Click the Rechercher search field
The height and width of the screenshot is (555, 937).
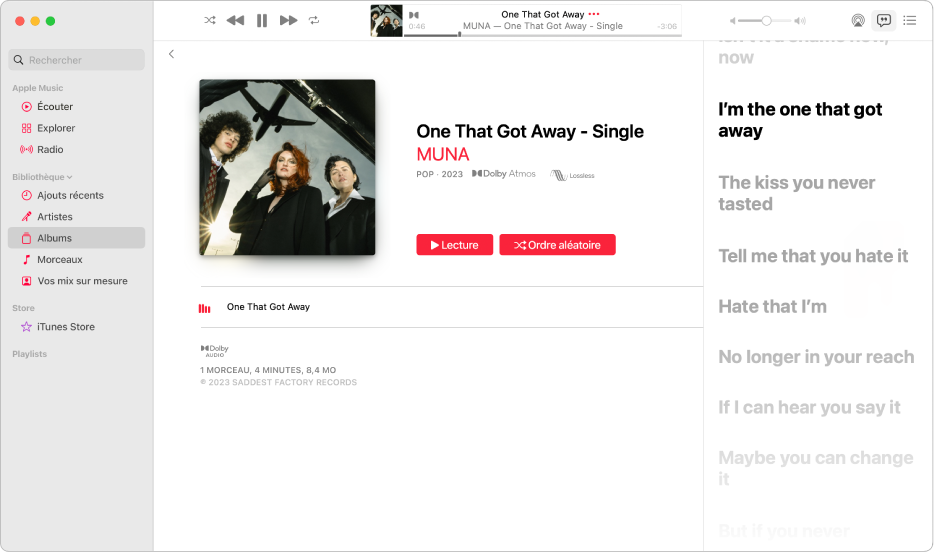click(76, 60)
